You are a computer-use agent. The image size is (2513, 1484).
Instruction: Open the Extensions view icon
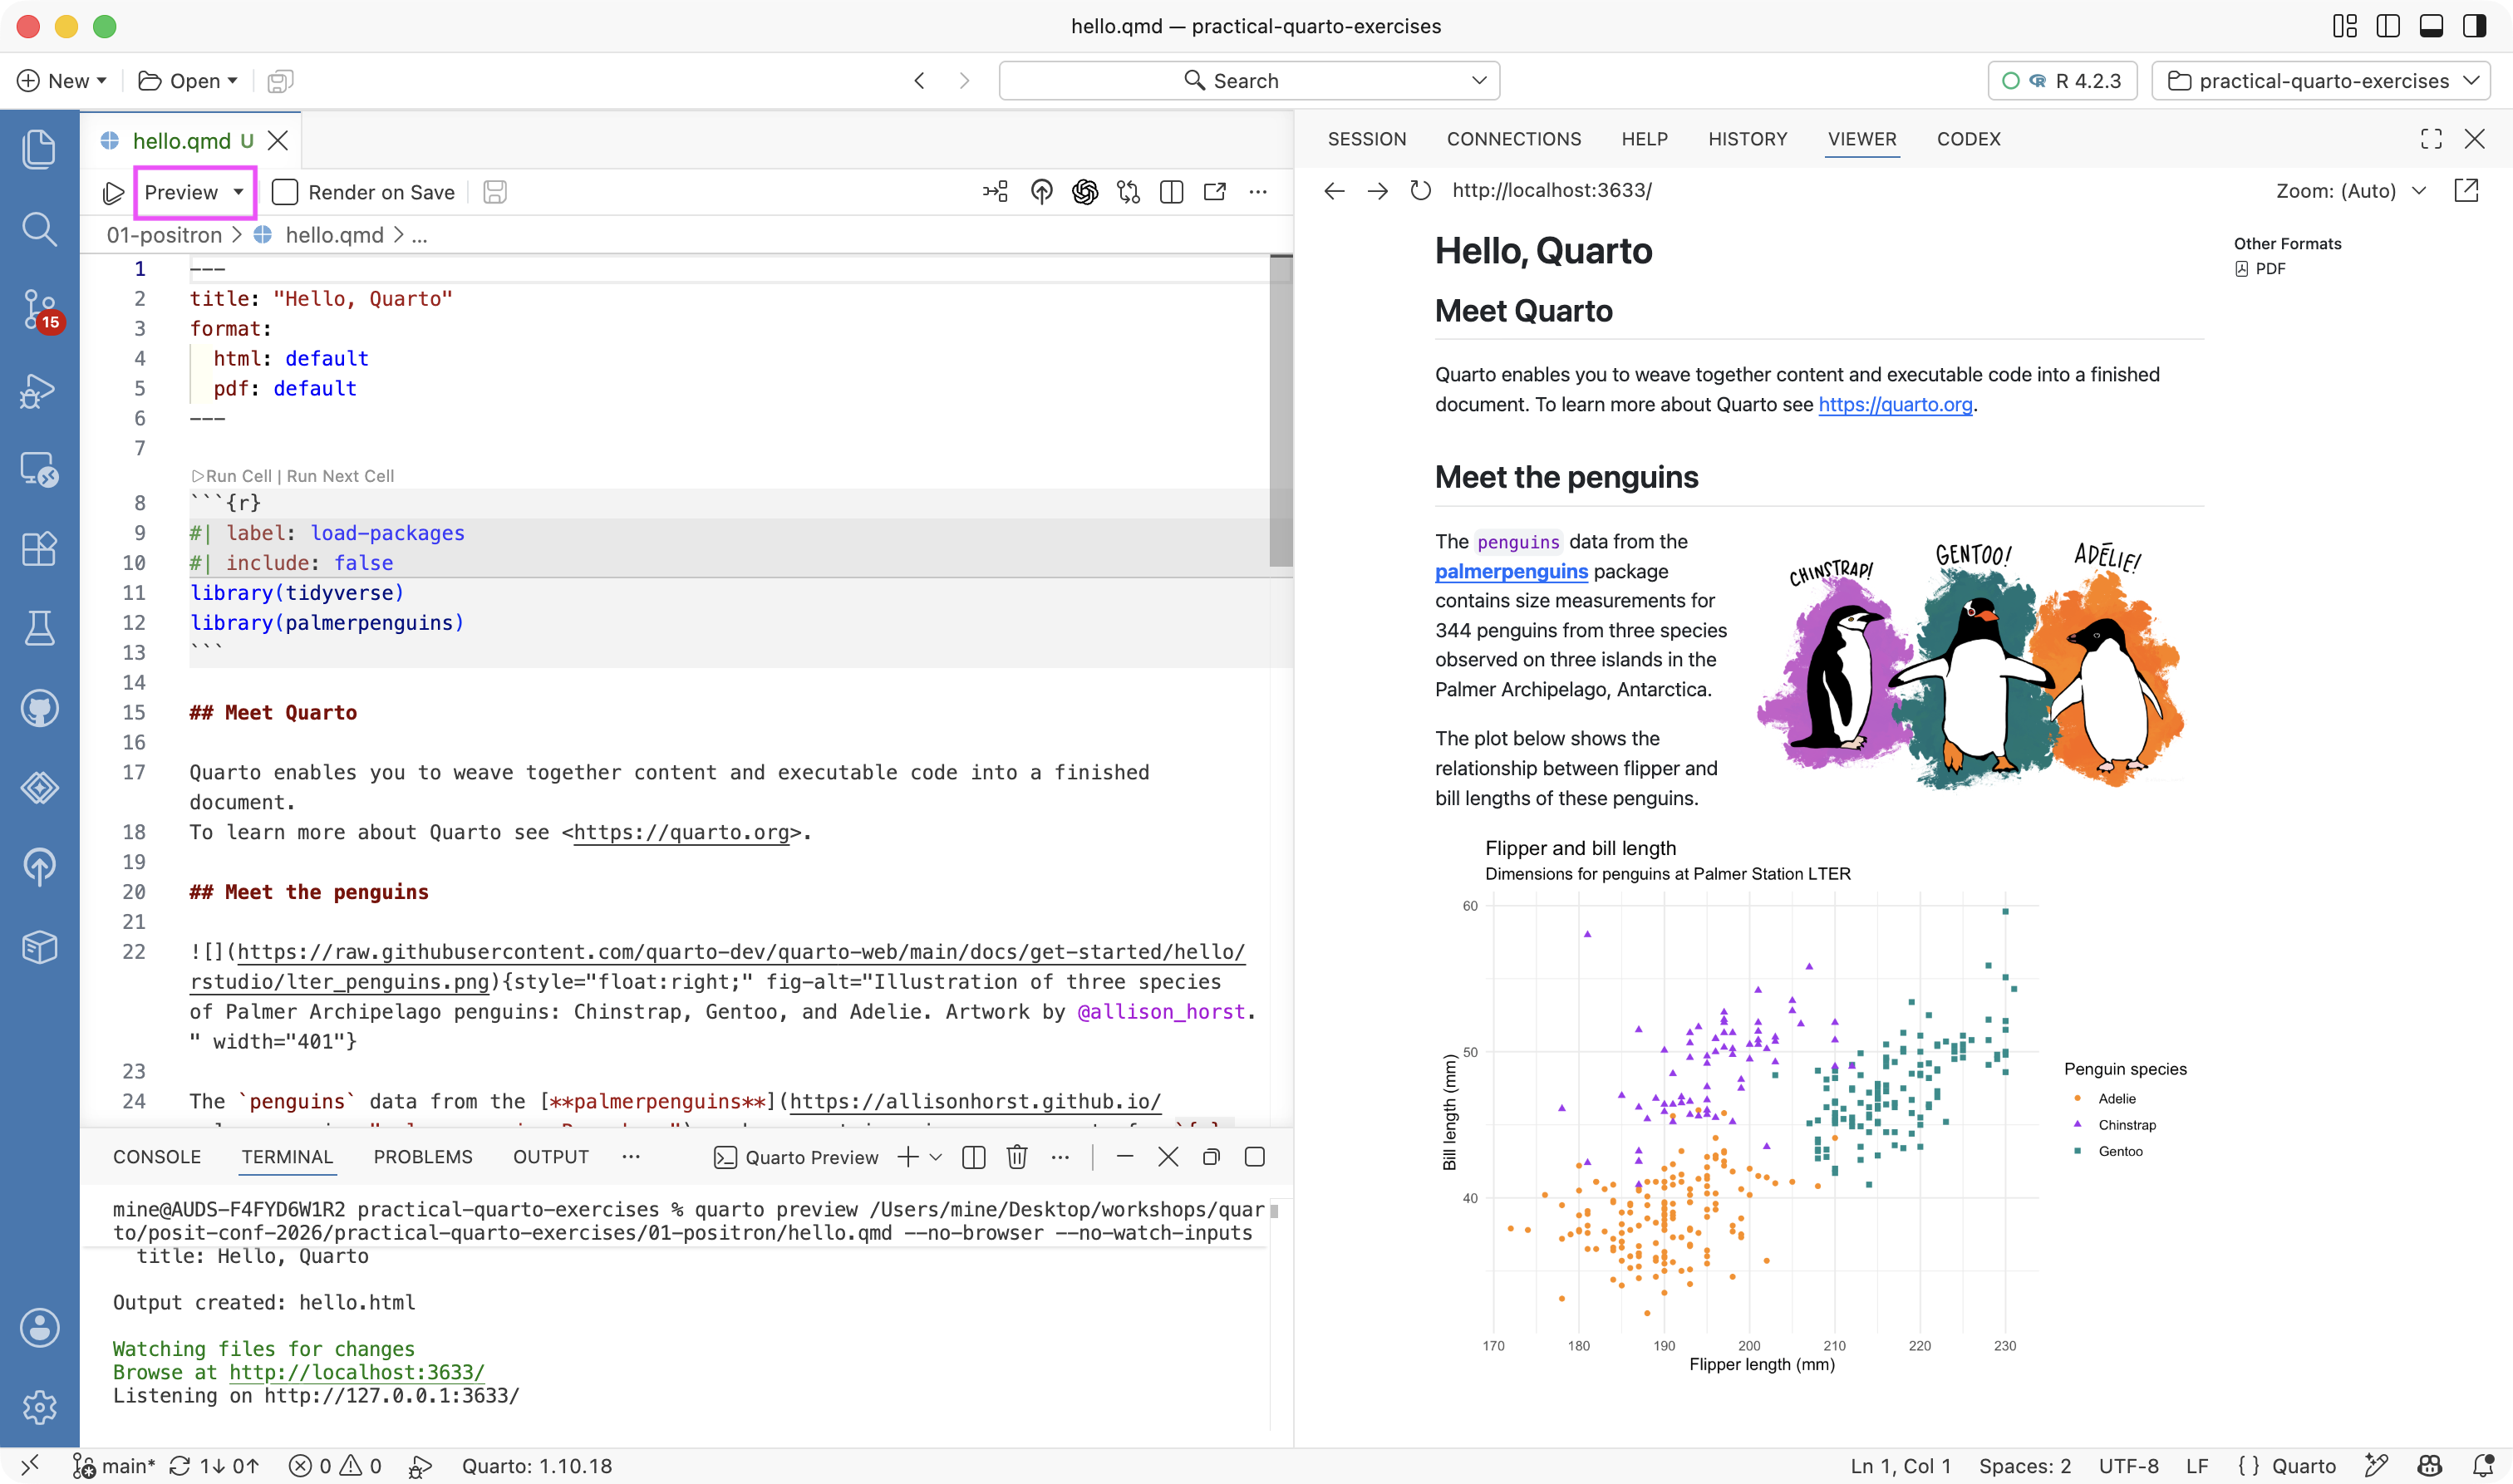click(39, 549)
